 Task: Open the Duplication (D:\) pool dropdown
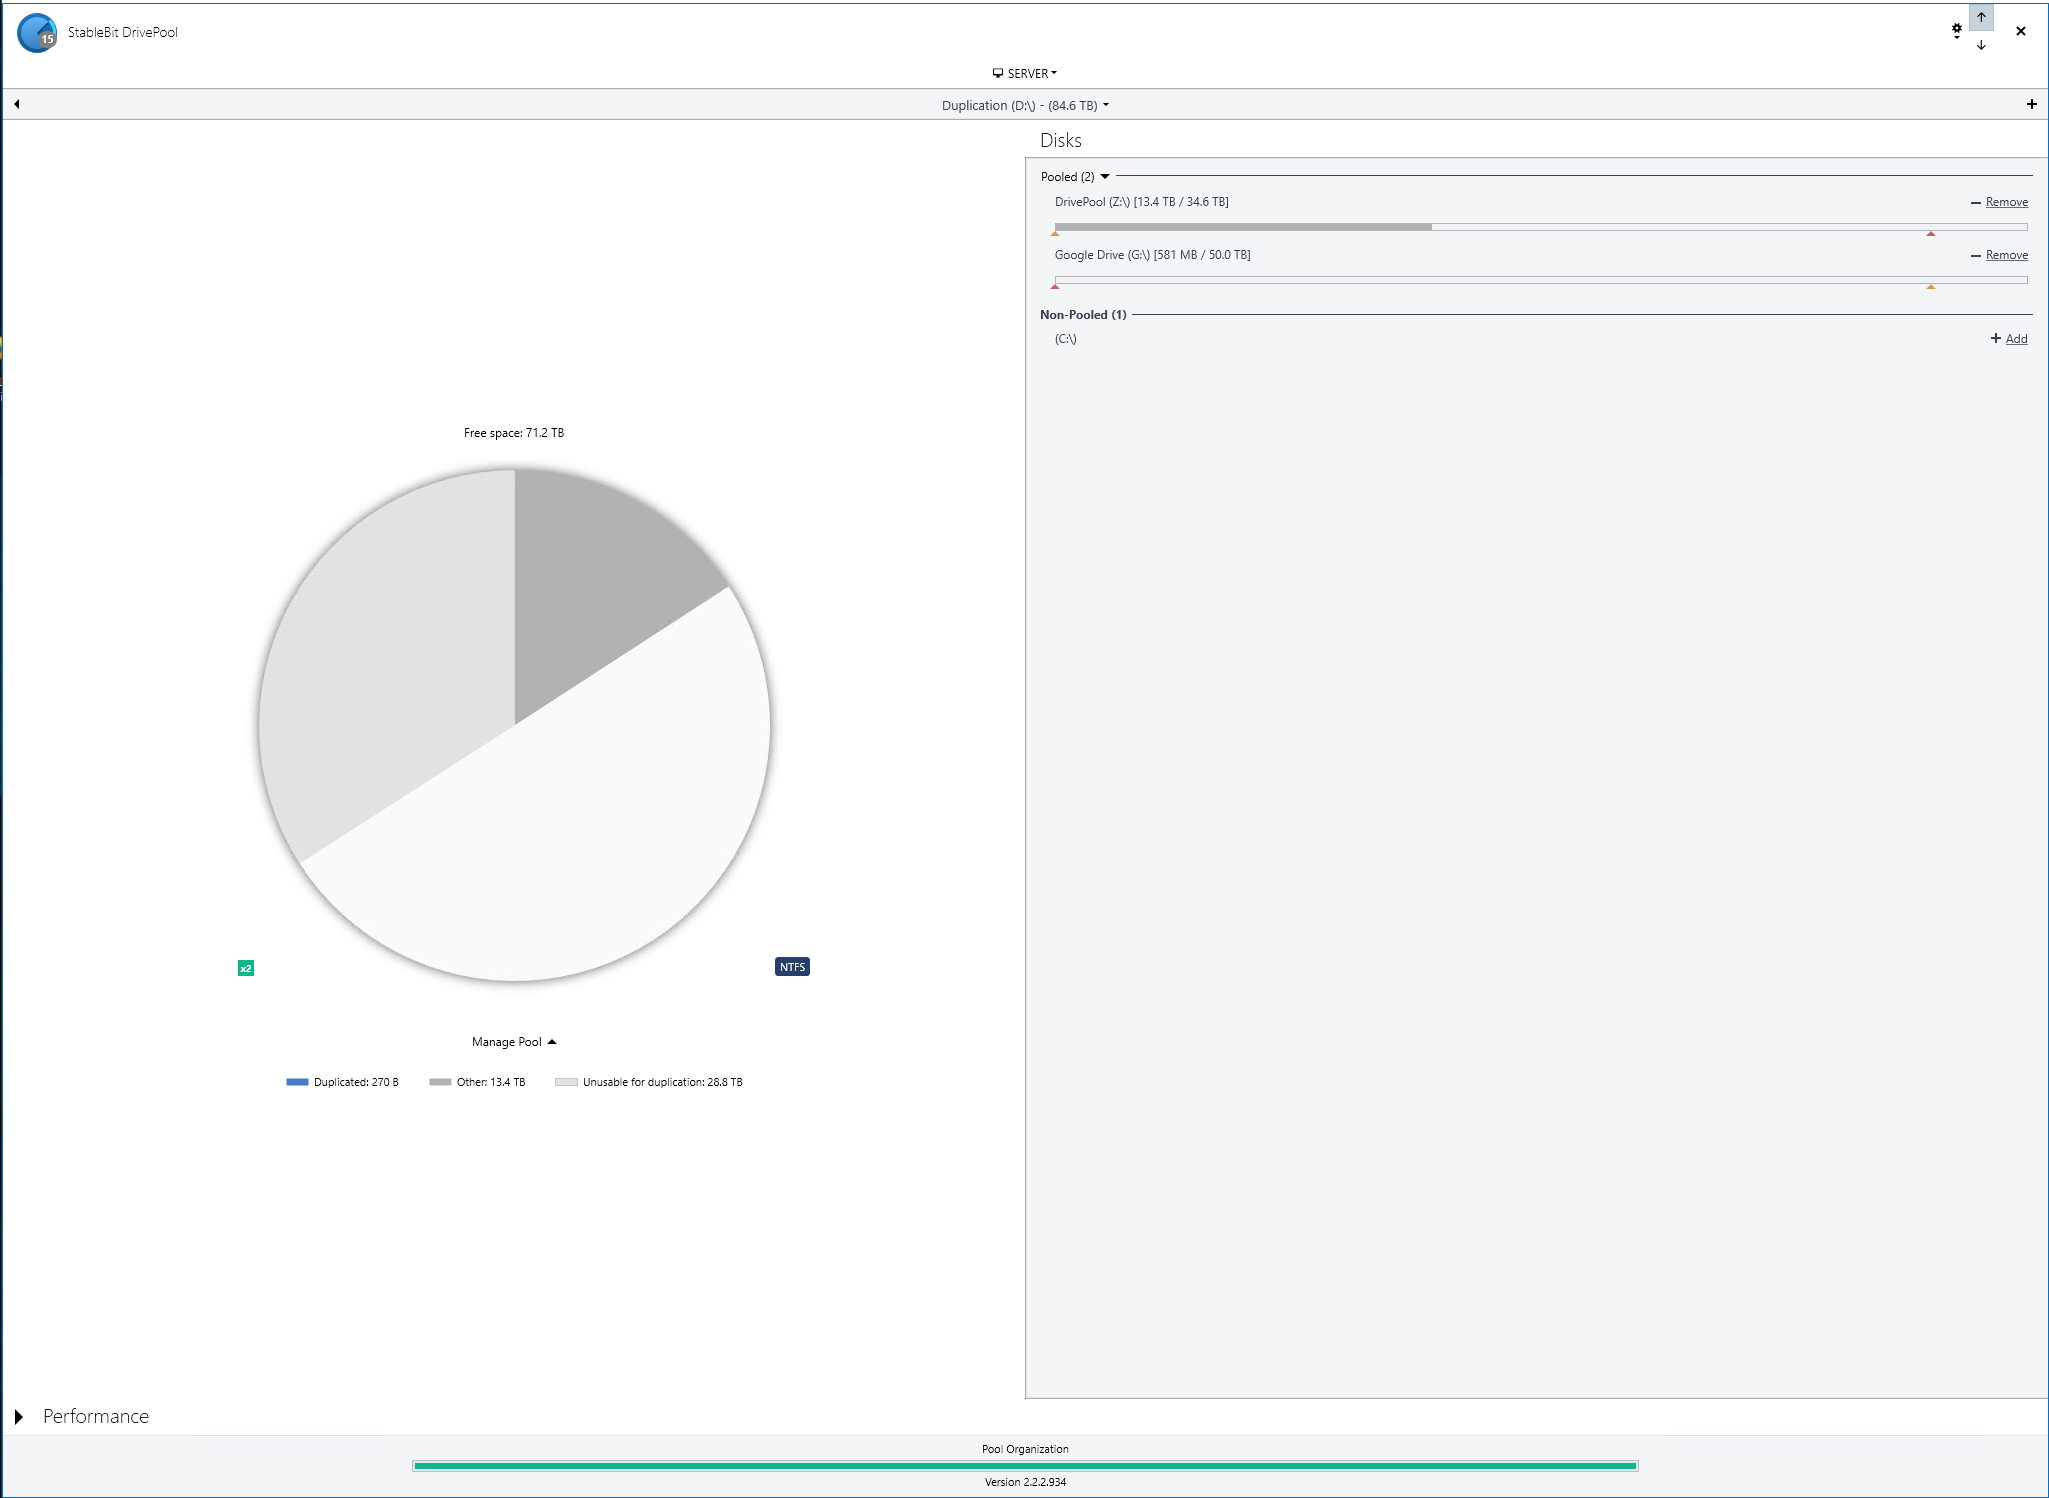[x=1025, y=105]
